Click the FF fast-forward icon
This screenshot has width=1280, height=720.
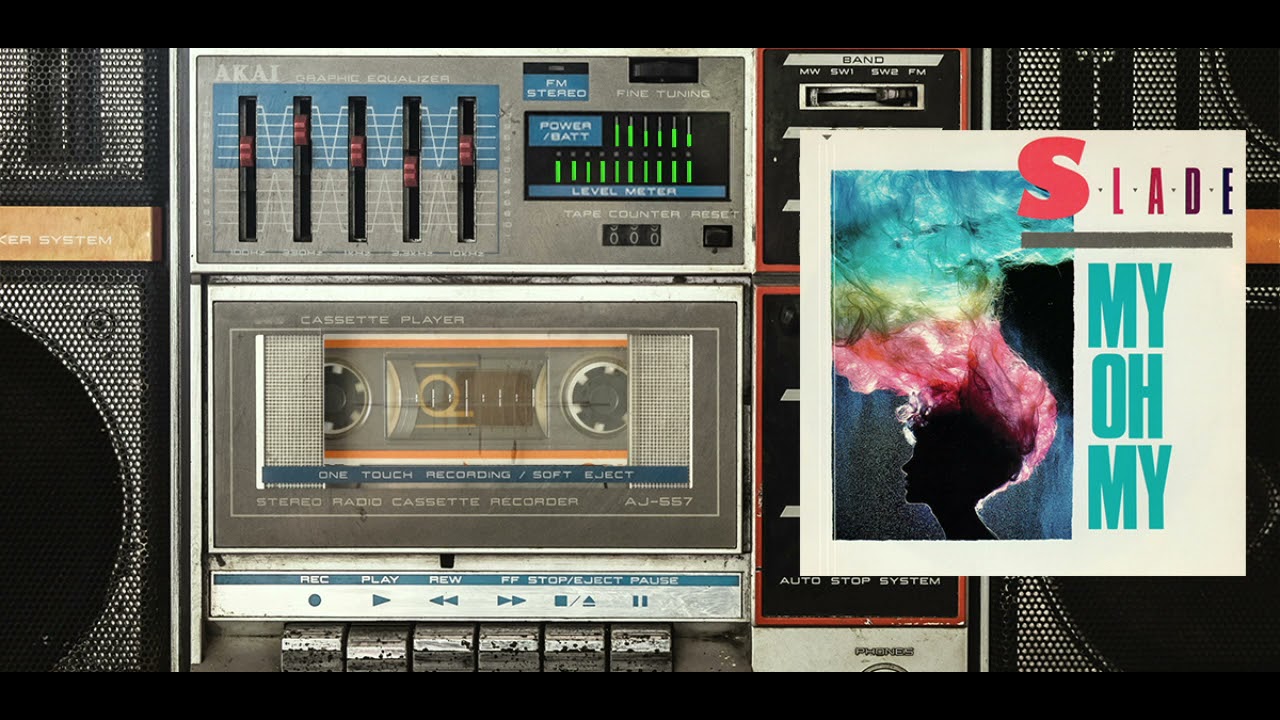[x=511, y=600]
